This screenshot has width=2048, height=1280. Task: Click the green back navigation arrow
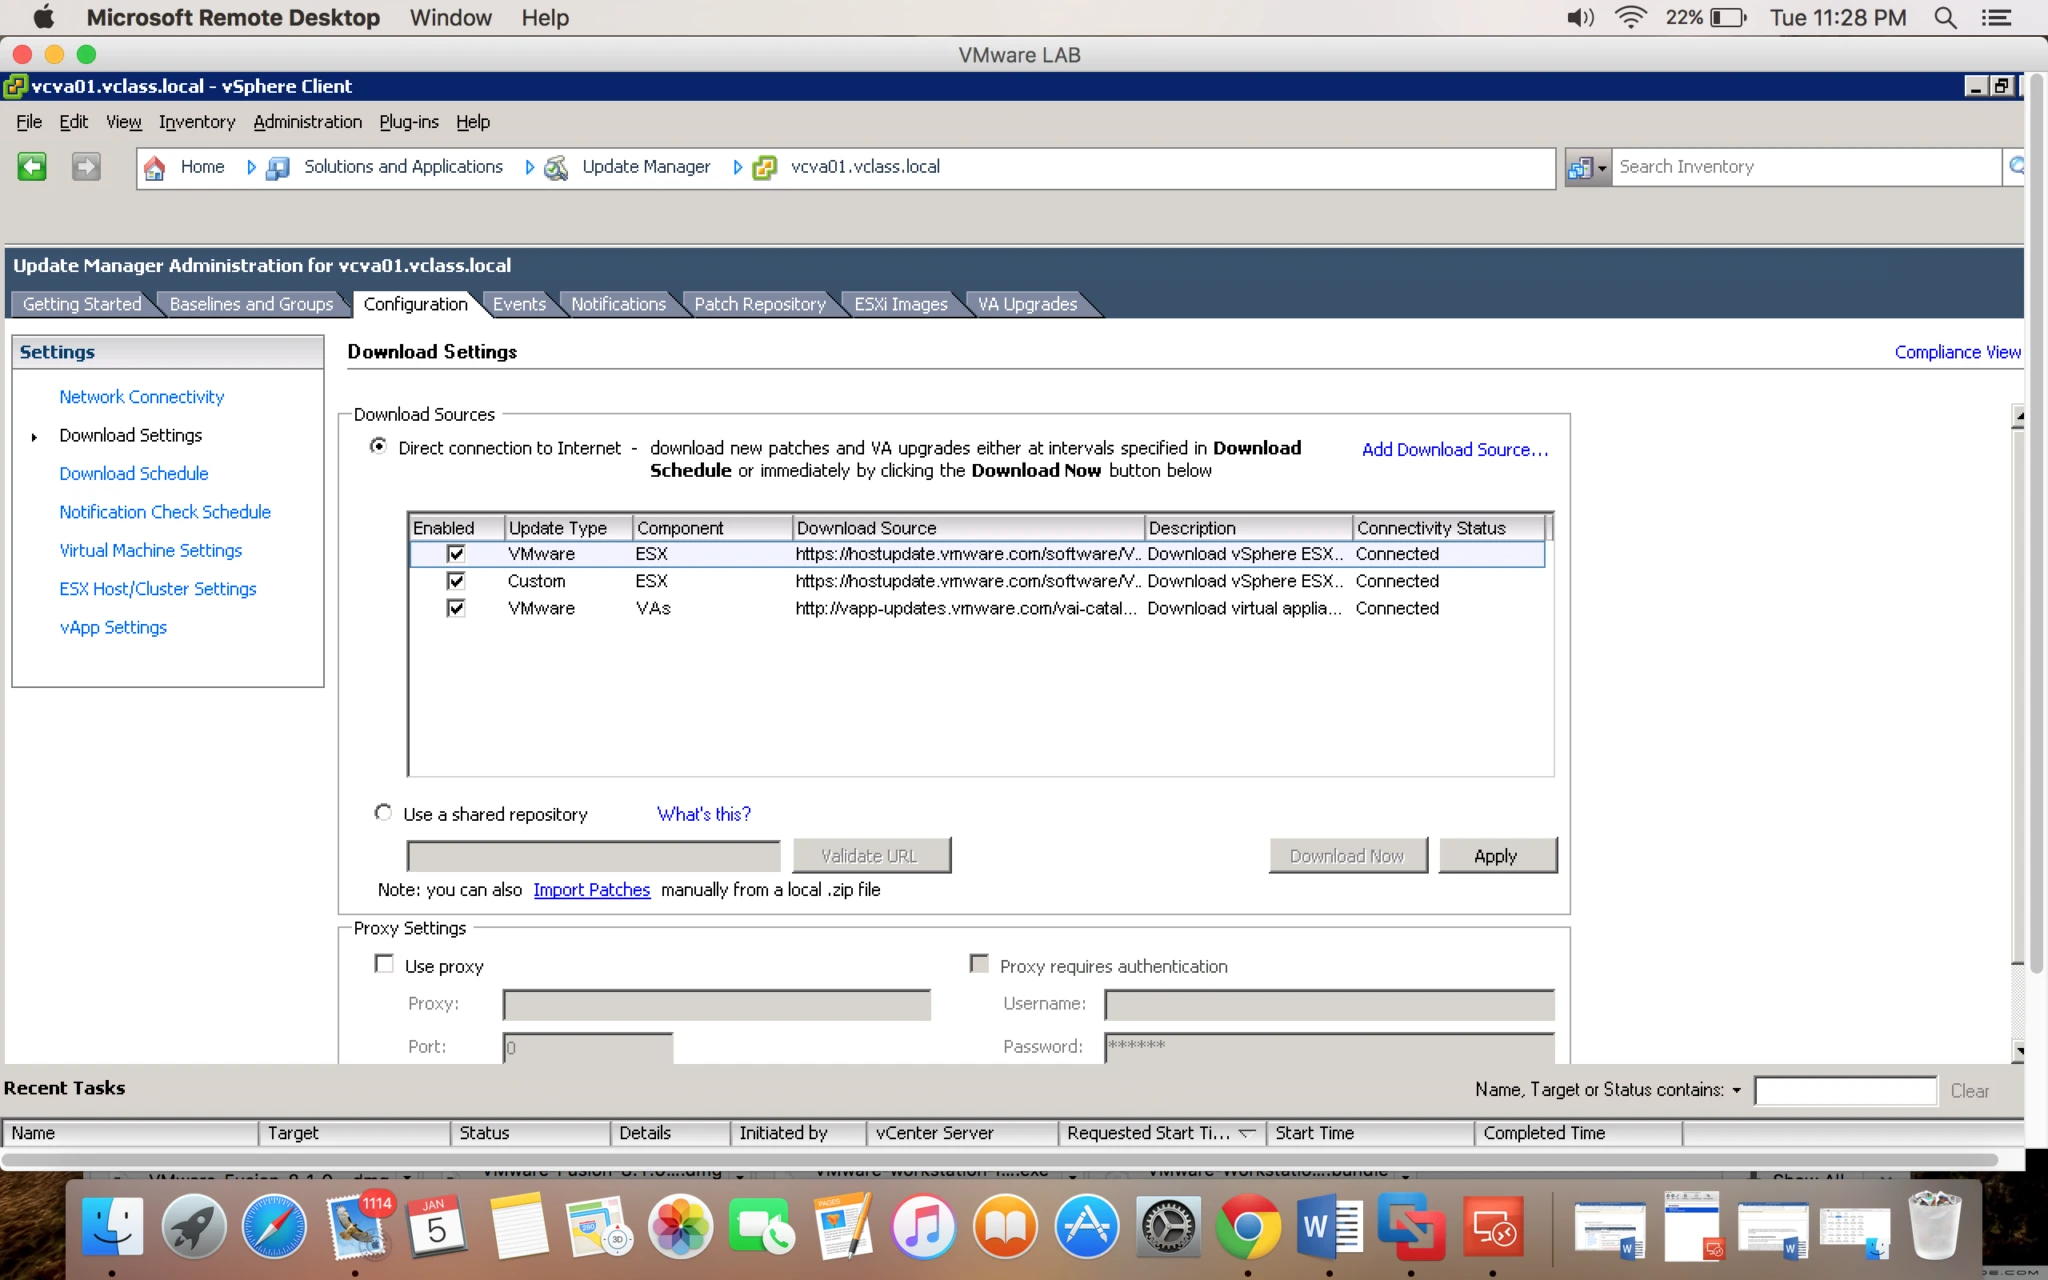[32, 166]
